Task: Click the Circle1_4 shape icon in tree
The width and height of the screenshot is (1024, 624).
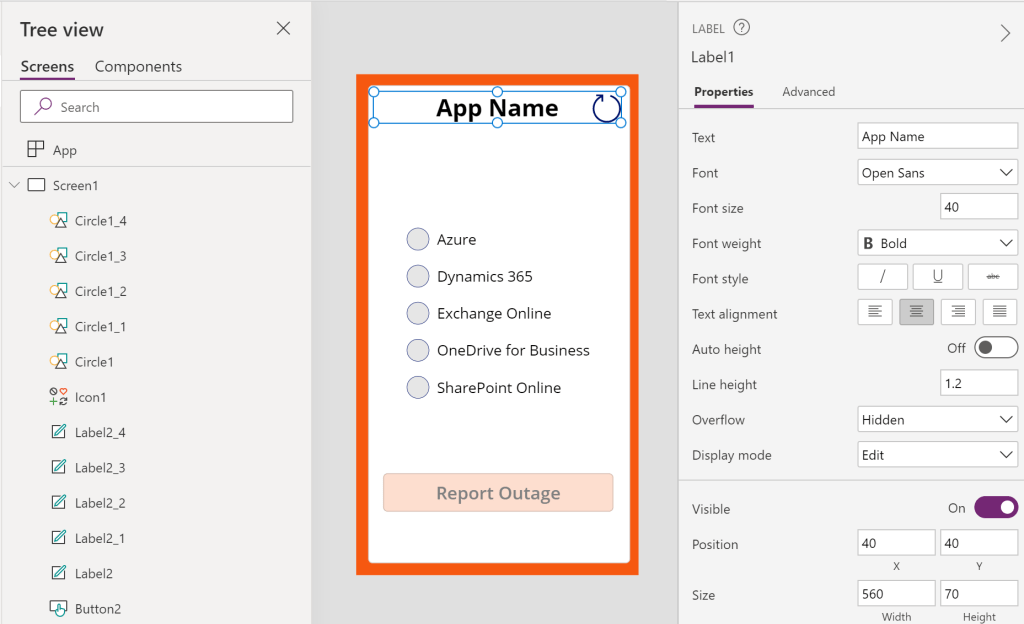Action: (x=59, y=221)
